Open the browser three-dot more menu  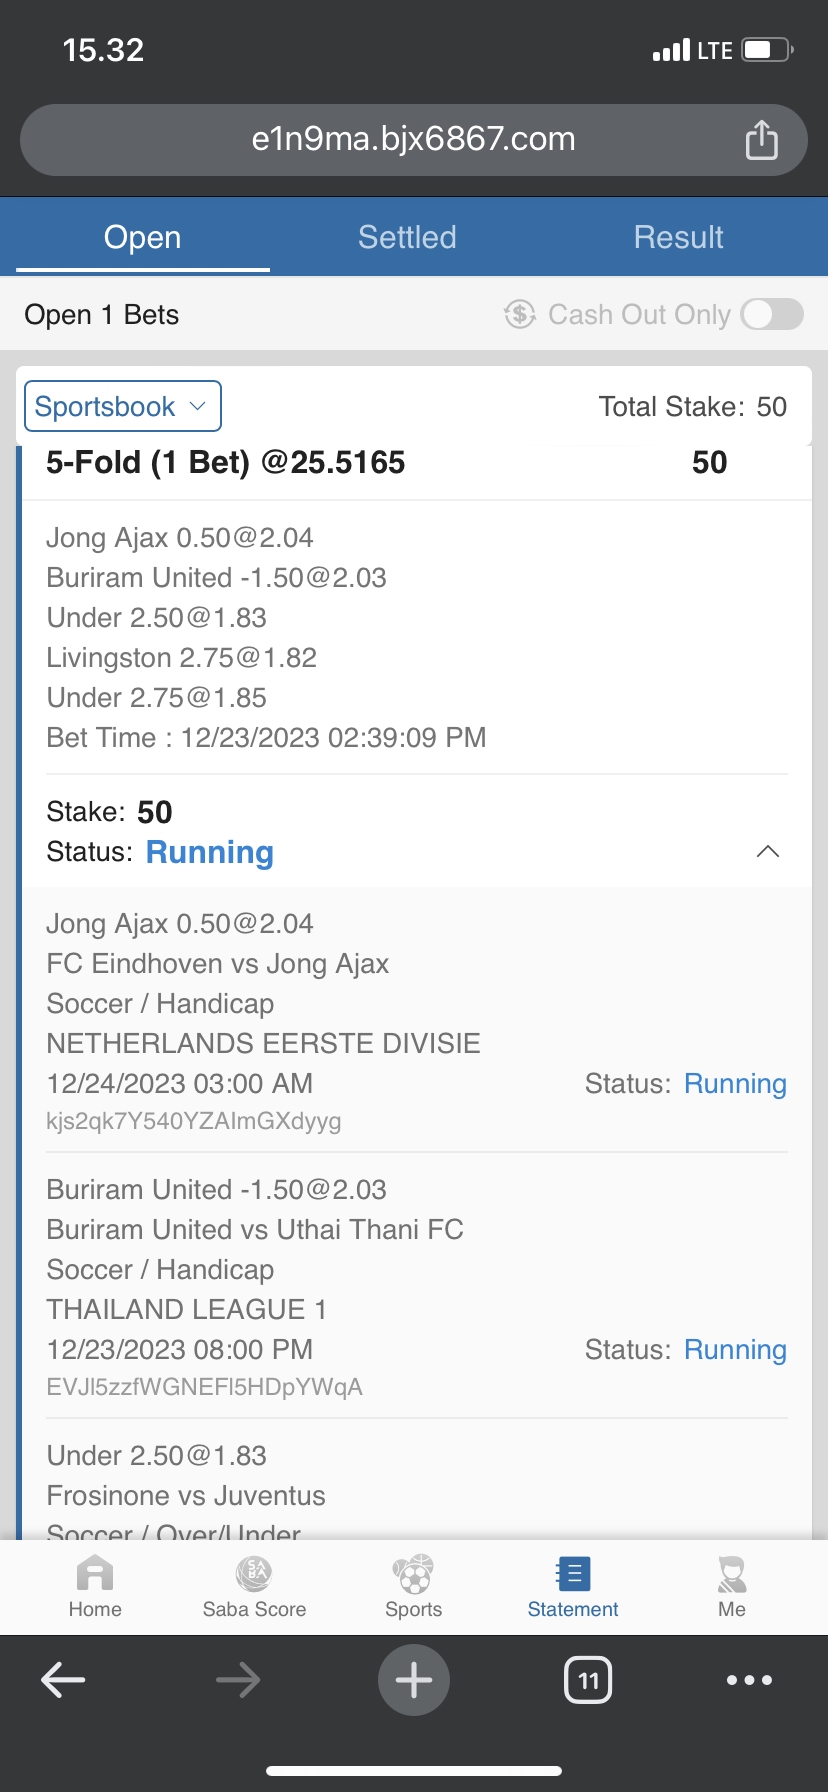[750, 1680]
